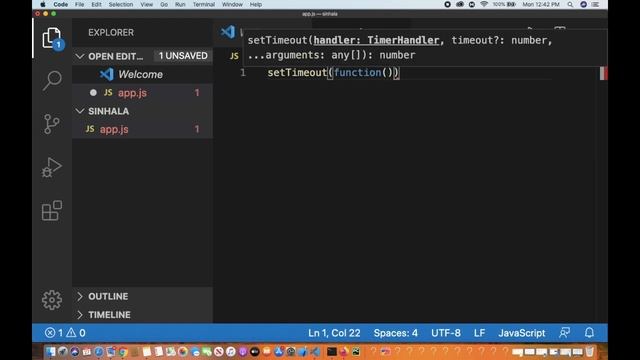Open the Wi-Fi menu in menu bar
The width and height of the screenshot is (640, 360).
[x=484, y=4]
